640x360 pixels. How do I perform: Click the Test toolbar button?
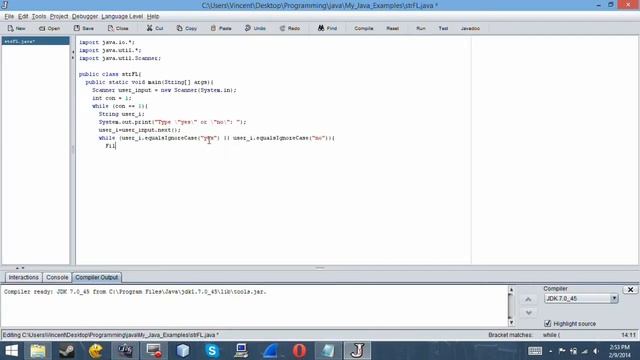click(x=443, y=29)
